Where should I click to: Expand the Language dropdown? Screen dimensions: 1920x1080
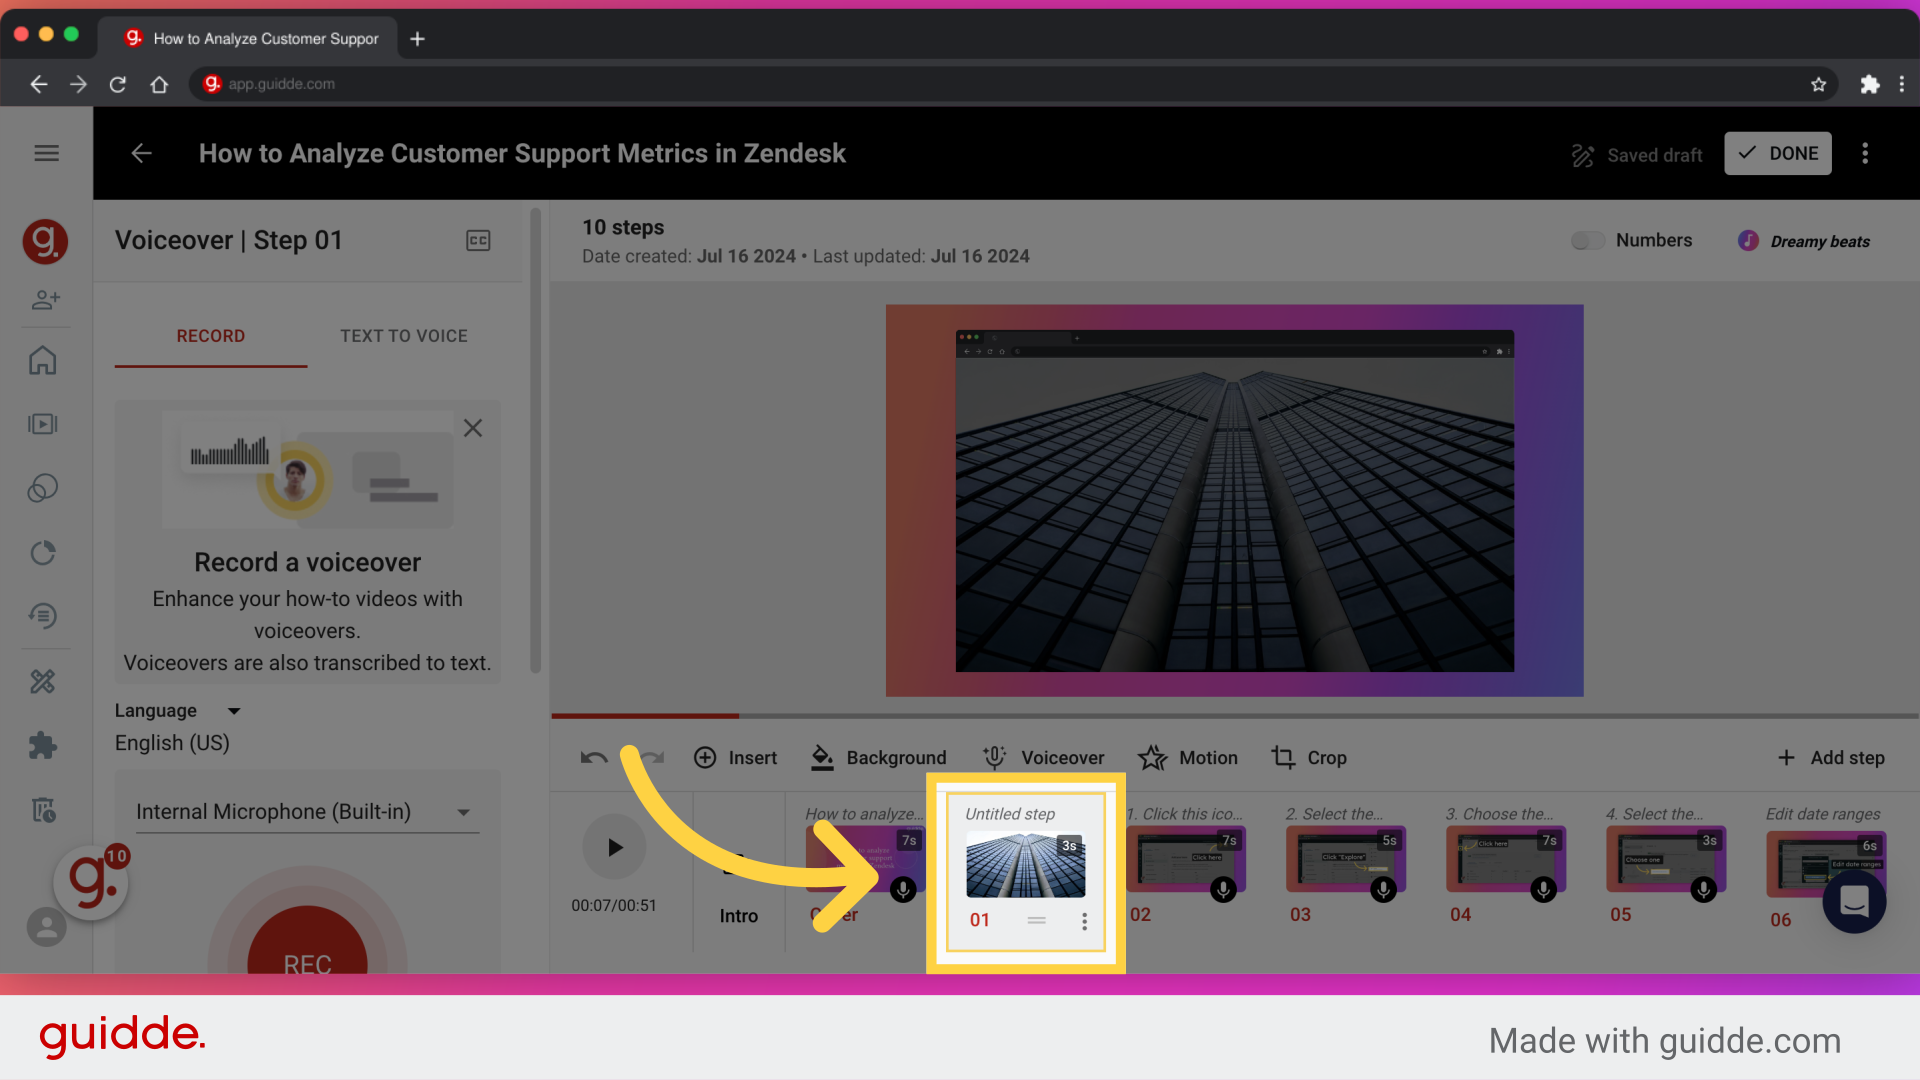[234, 710]
